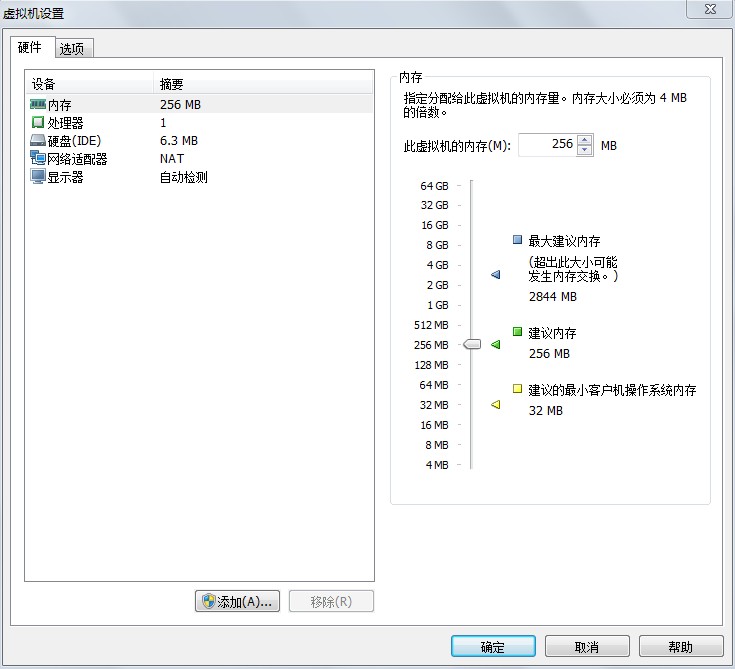Click the processor summary value 1
Viewport: 735px width, 669px height.
pyautogui.click(x=163, y=123)
